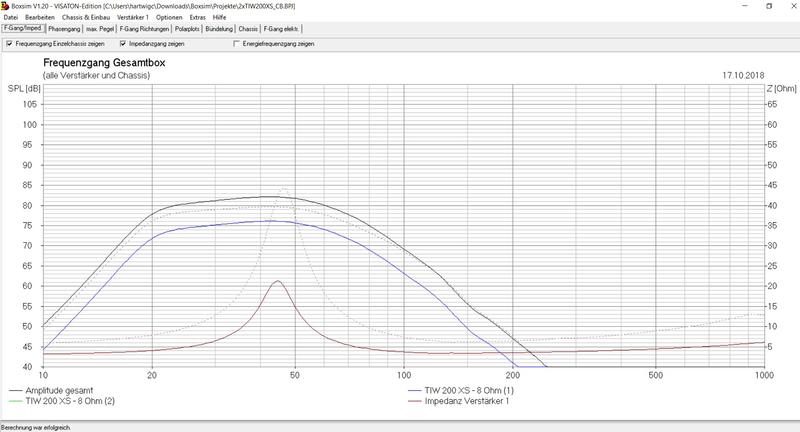
Task: Open the Bearbeiten menu
Action: tap(40, 17)
